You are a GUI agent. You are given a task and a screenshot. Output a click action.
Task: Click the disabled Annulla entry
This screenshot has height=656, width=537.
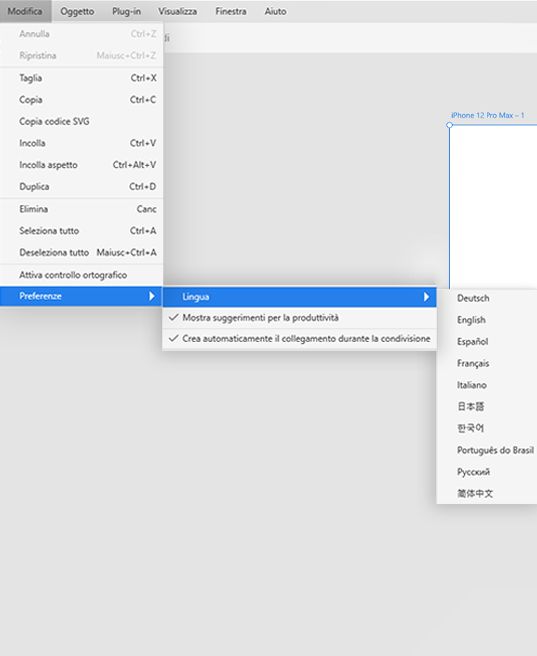(82, 34)
